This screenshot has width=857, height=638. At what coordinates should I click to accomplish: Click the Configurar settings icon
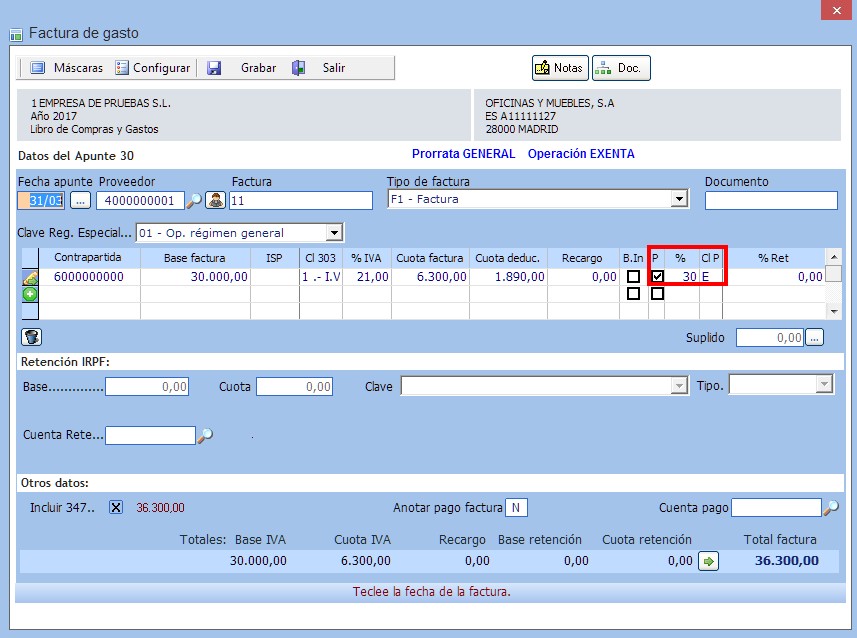click(x=122, y=68)
